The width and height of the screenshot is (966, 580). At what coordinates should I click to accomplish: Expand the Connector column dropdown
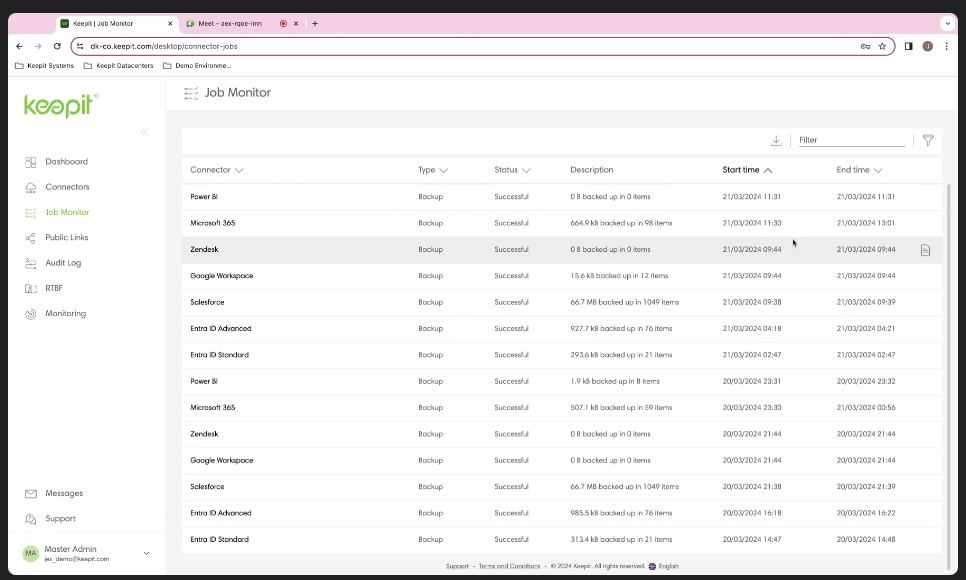[x=239, y=171]
